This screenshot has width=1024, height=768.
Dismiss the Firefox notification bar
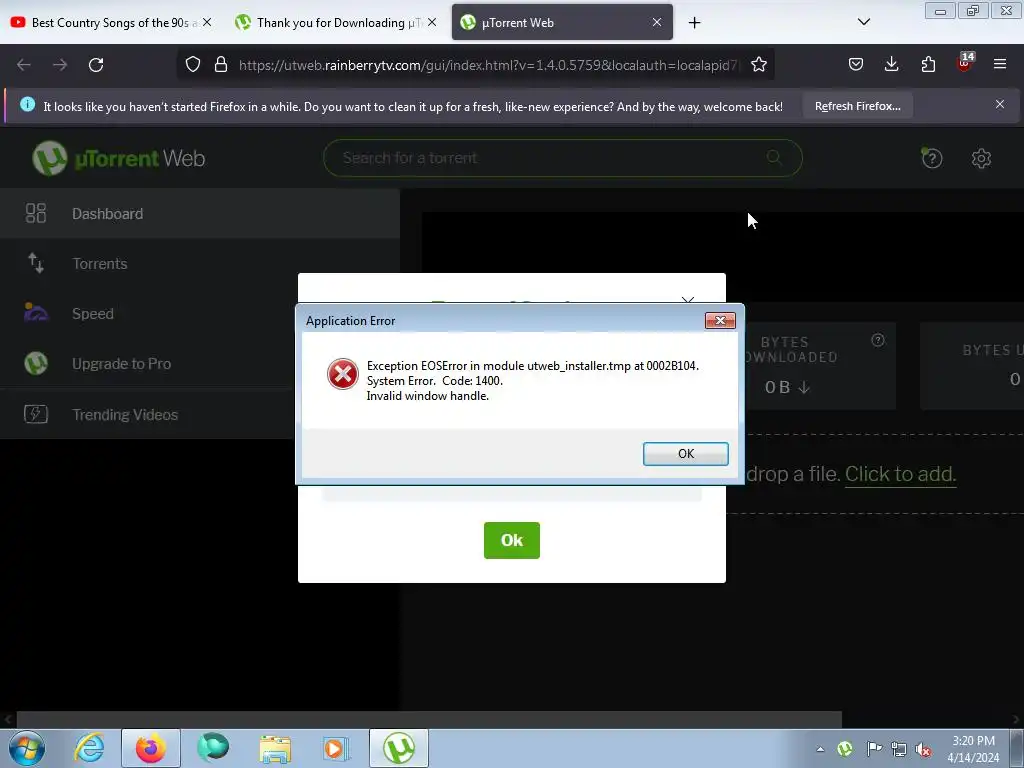click(x=1000, y=104)
